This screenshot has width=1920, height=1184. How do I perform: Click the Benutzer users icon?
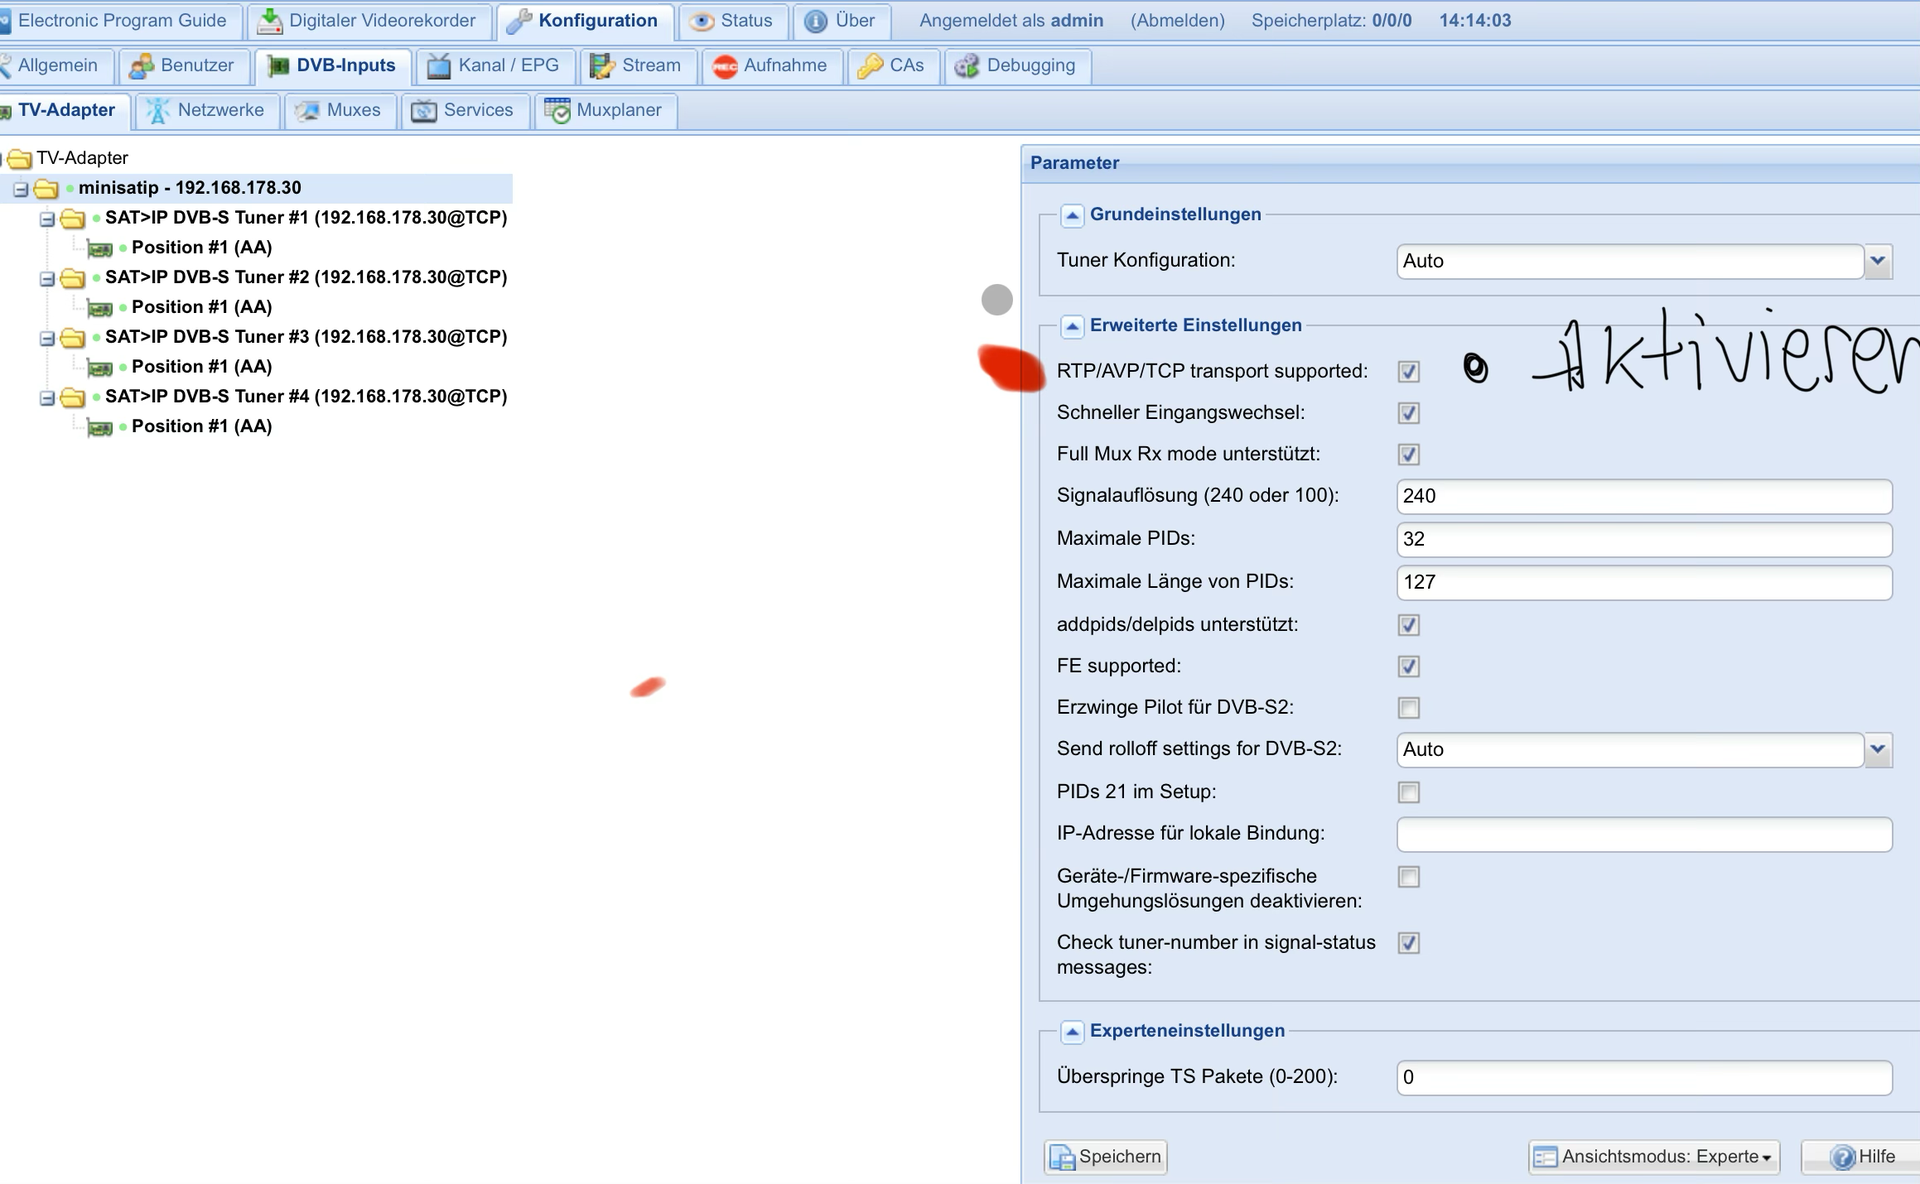[142, 66]
